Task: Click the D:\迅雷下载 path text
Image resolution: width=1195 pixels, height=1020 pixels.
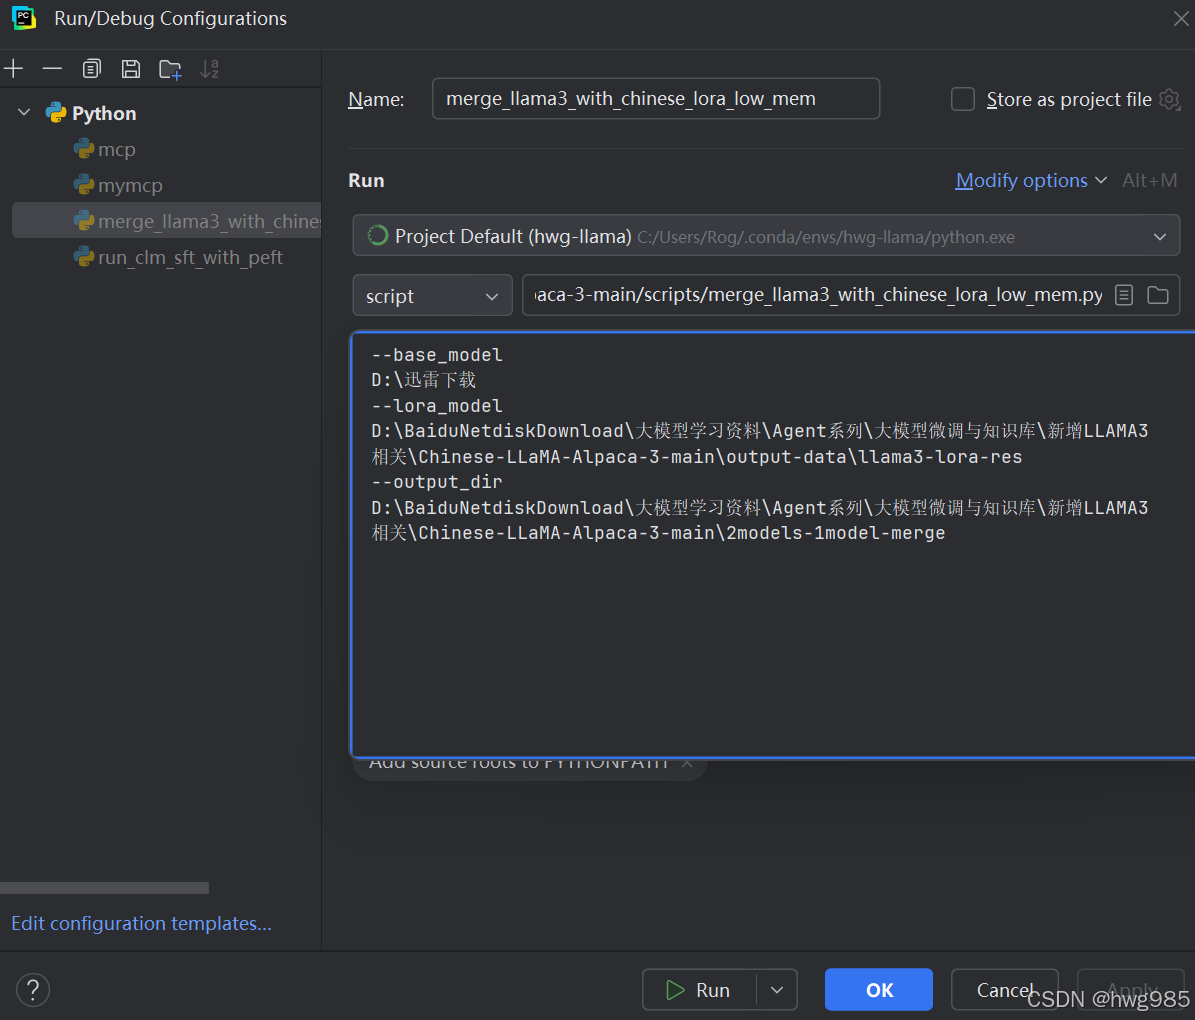Action: point(424,380)
